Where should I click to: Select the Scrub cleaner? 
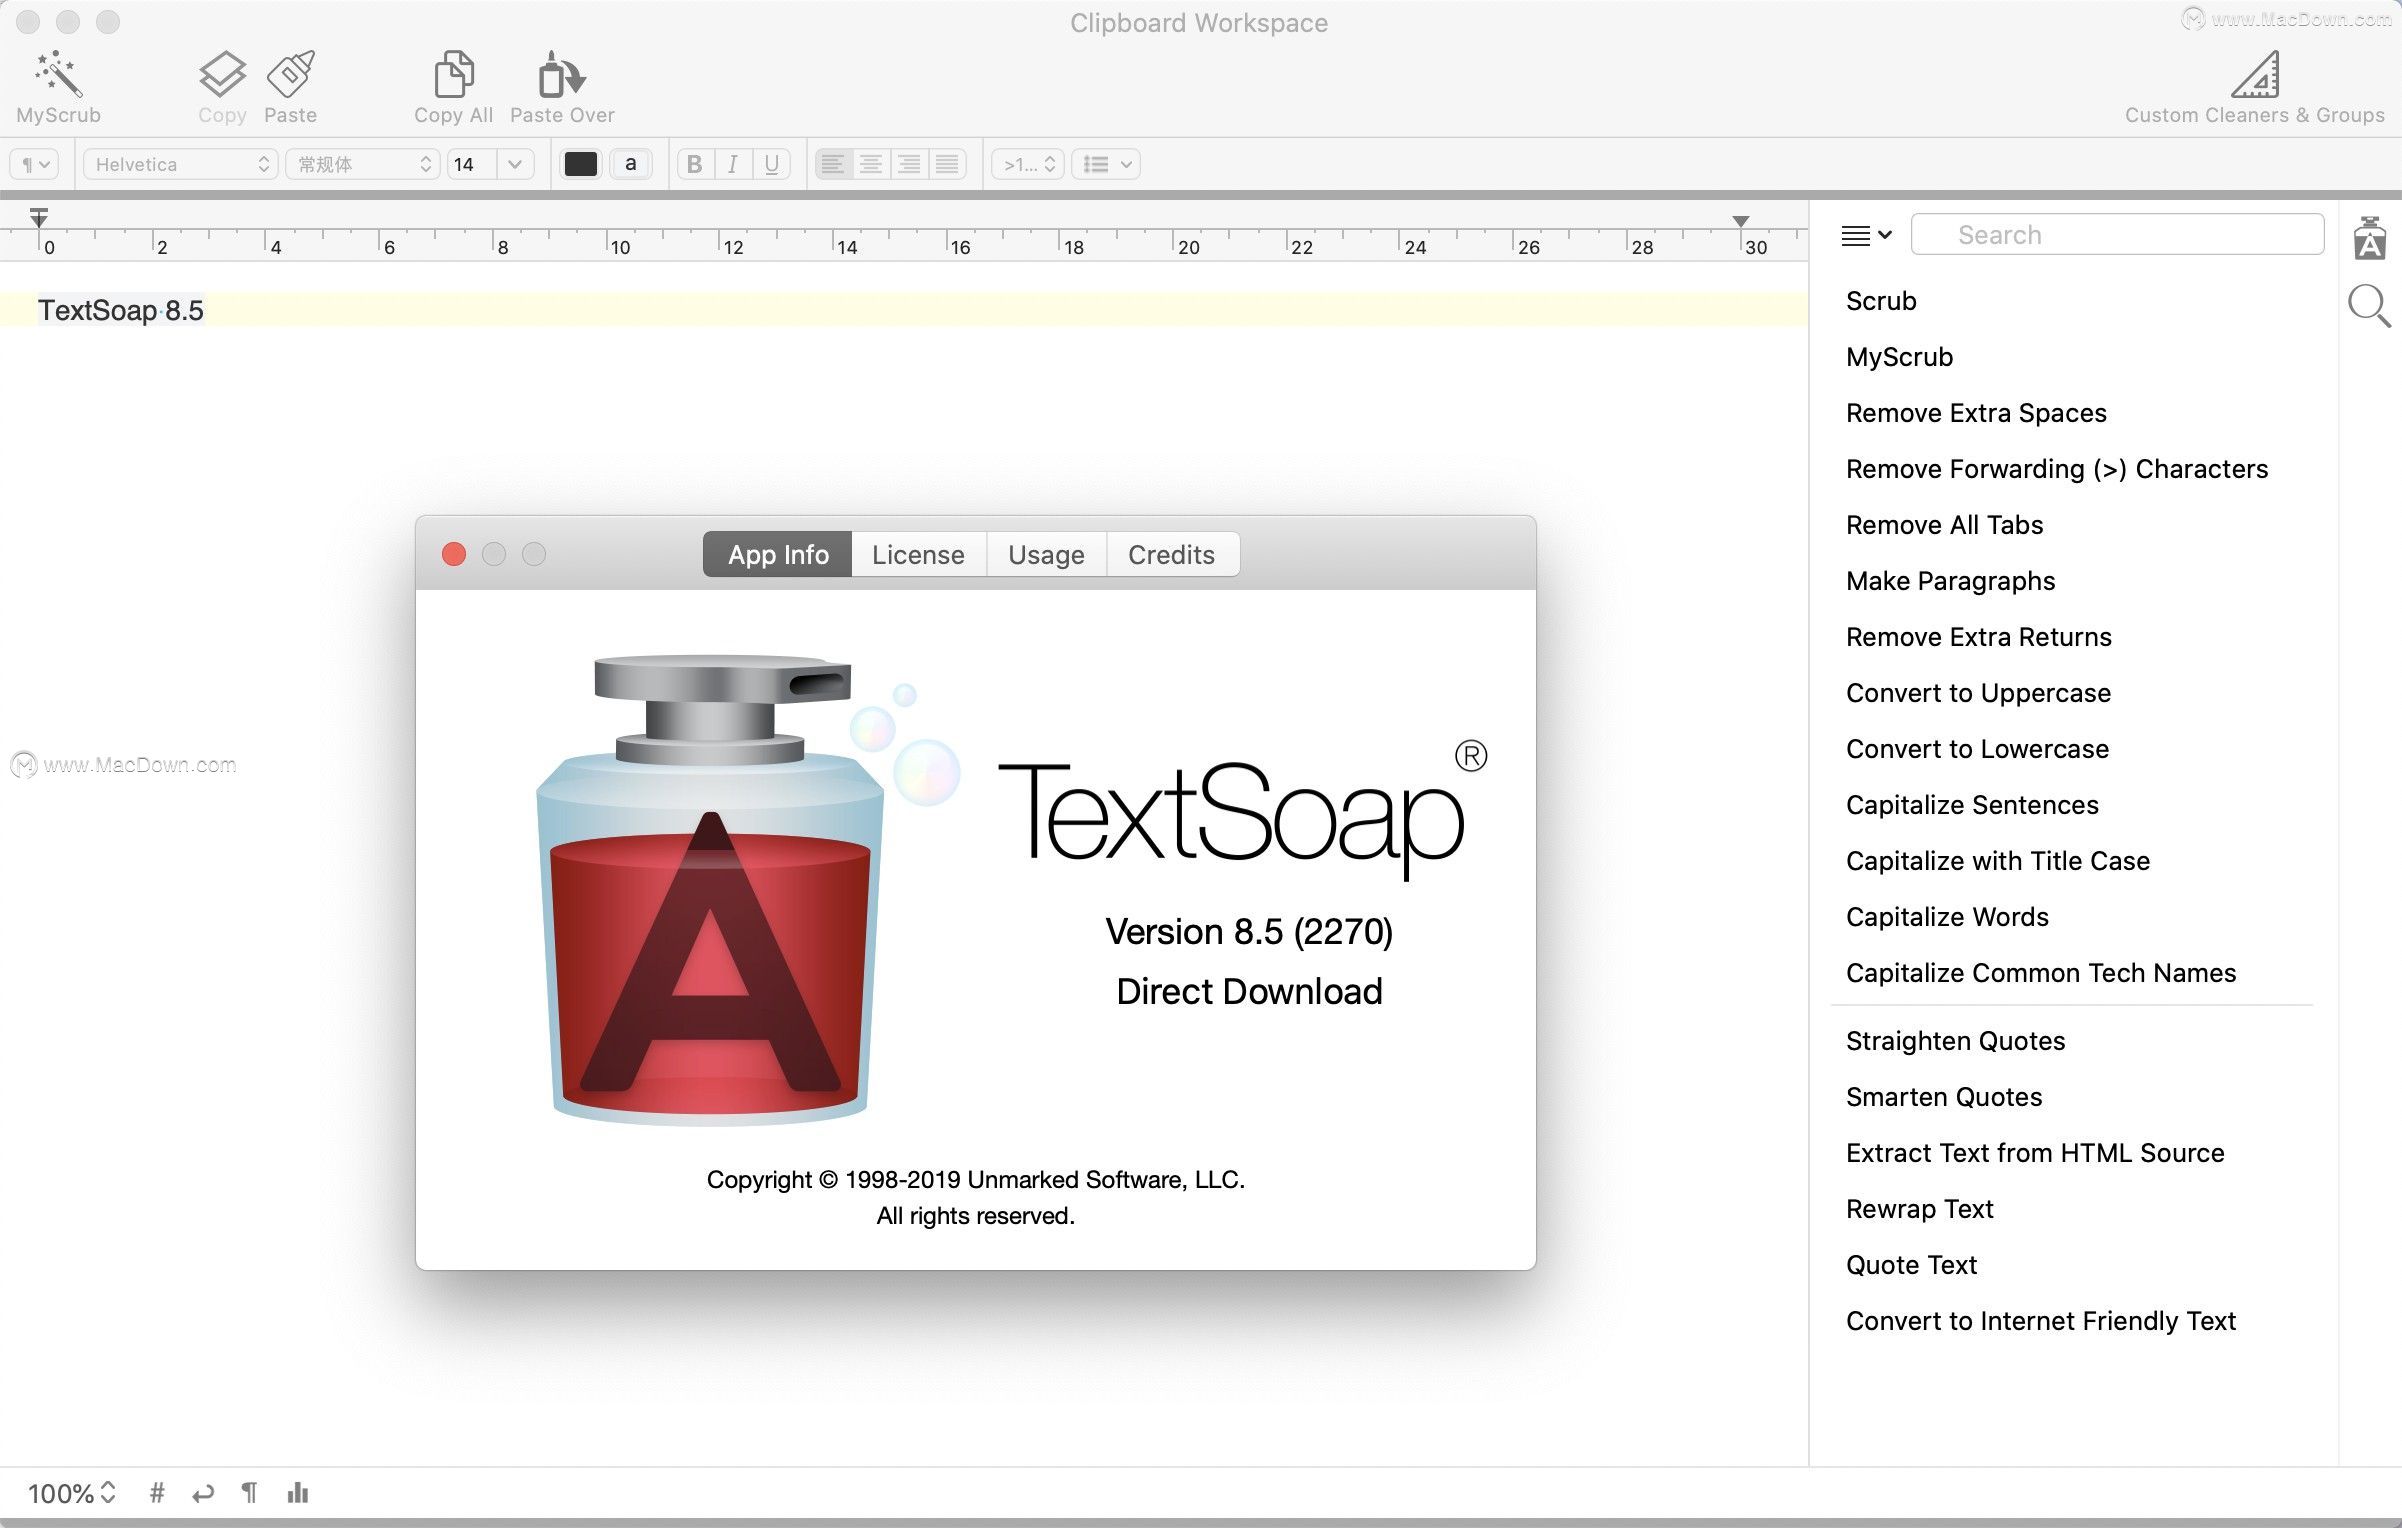(x=1881, y=301)
